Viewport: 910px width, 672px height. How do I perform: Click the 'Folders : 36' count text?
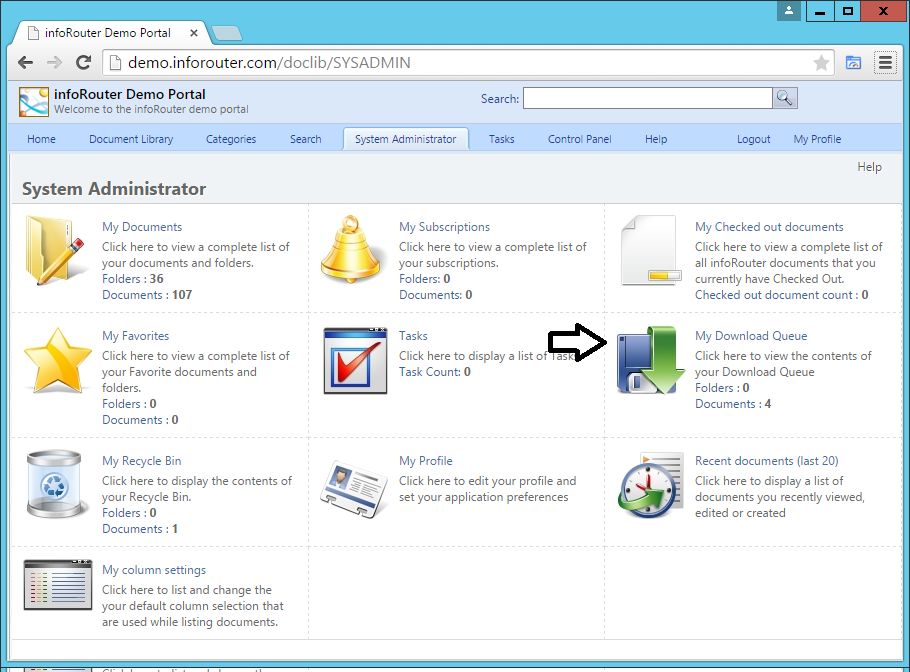(133, 279)
